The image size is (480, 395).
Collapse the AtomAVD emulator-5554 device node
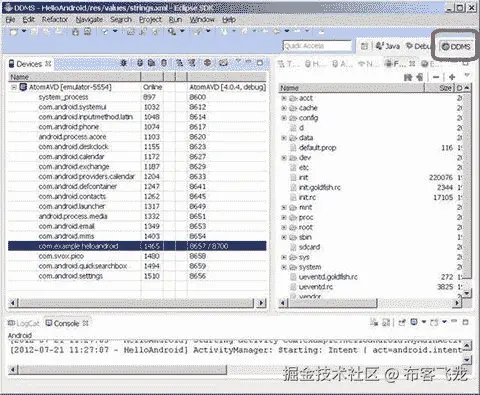(x=14, y=87)
